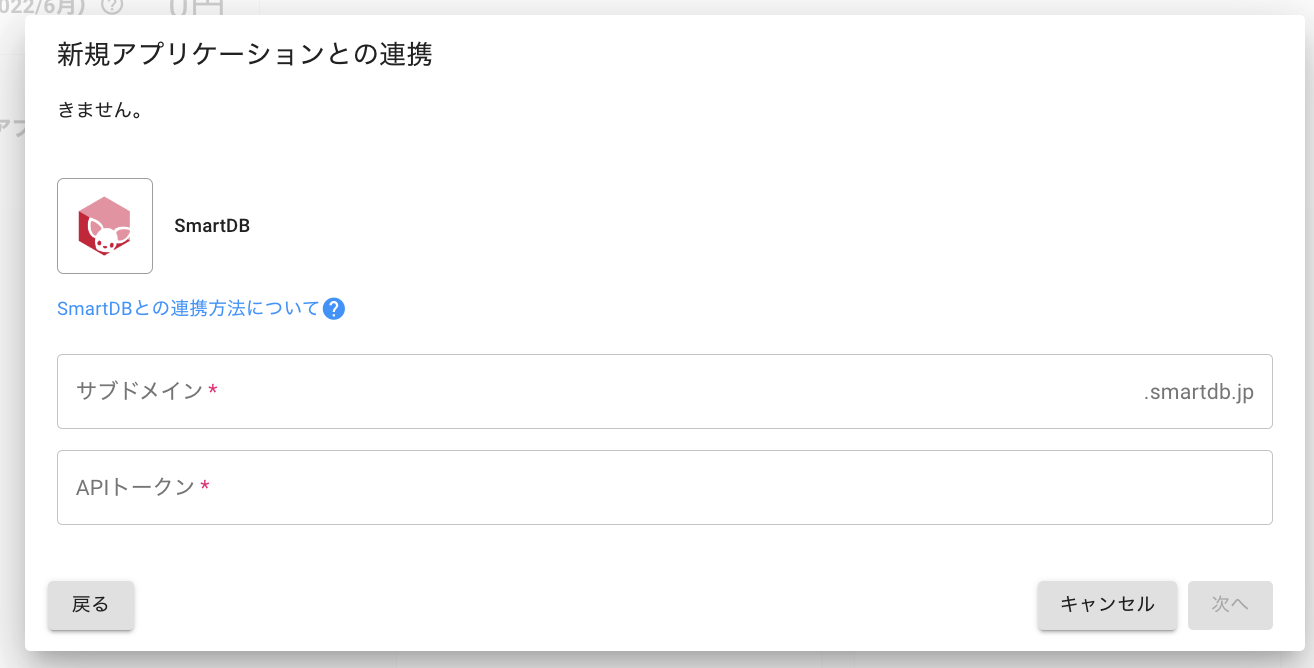This screenshot has height=668, width=1314.
Task: Click the red asterisk beside サブドメイン
Action: coord(213,391)
